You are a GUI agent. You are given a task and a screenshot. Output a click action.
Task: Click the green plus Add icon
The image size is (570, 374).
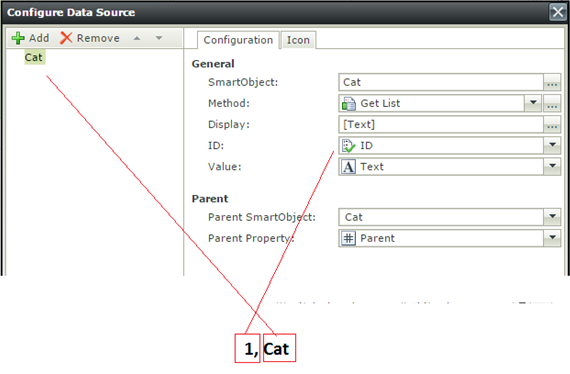tap(18, 38)
